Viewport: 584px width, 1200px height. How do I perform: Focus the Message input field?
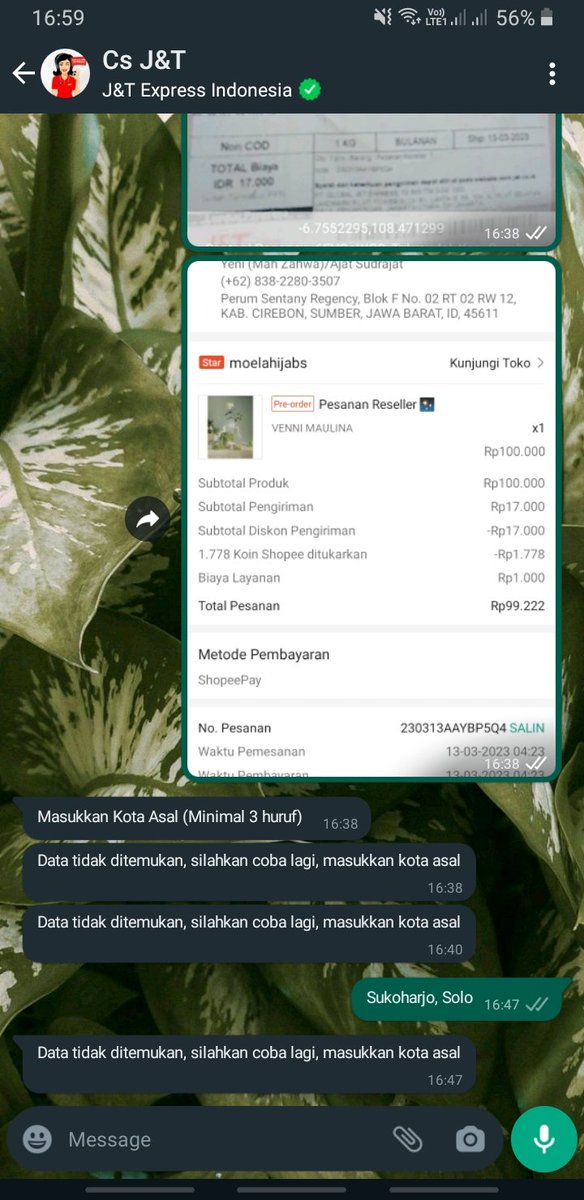pyautogui.click(x=220, y=1139)
